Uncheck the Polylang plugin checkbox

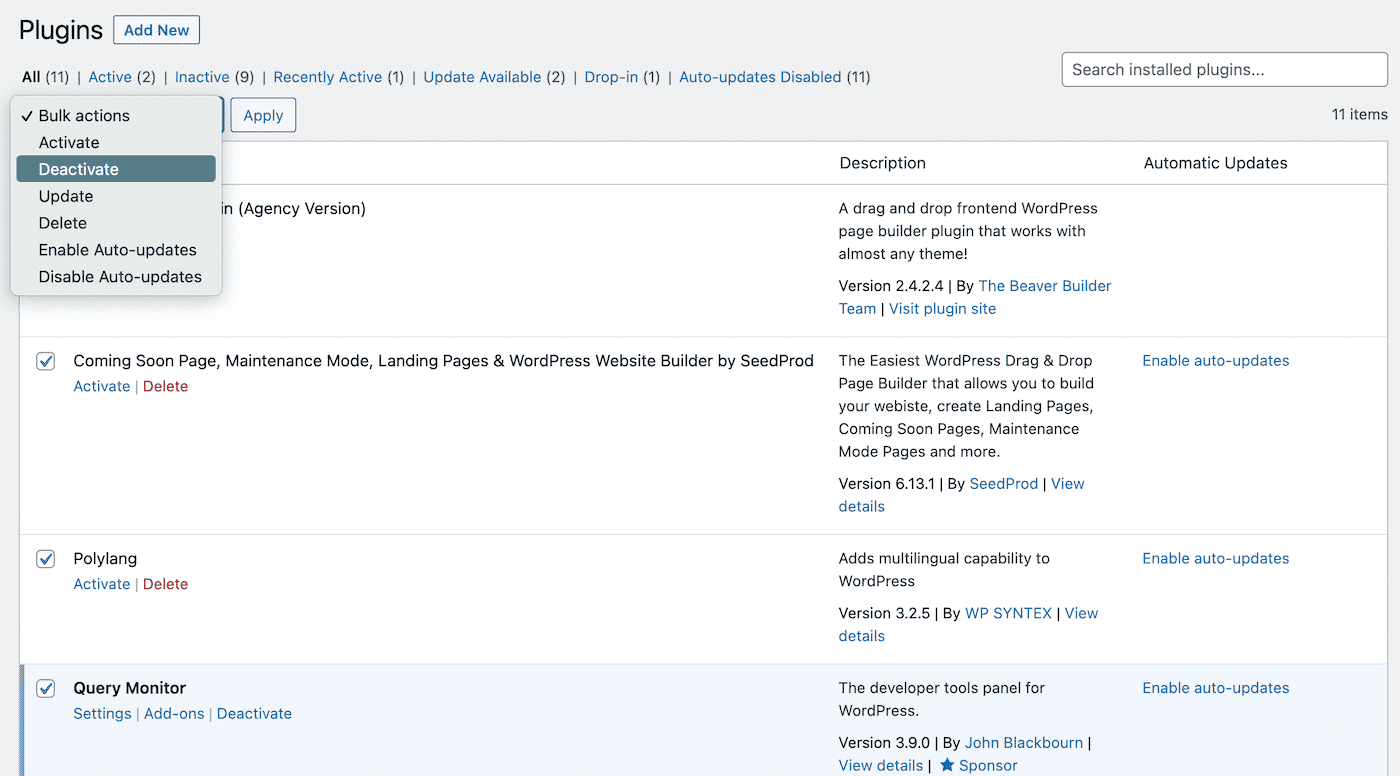click(x=45, y=559)
